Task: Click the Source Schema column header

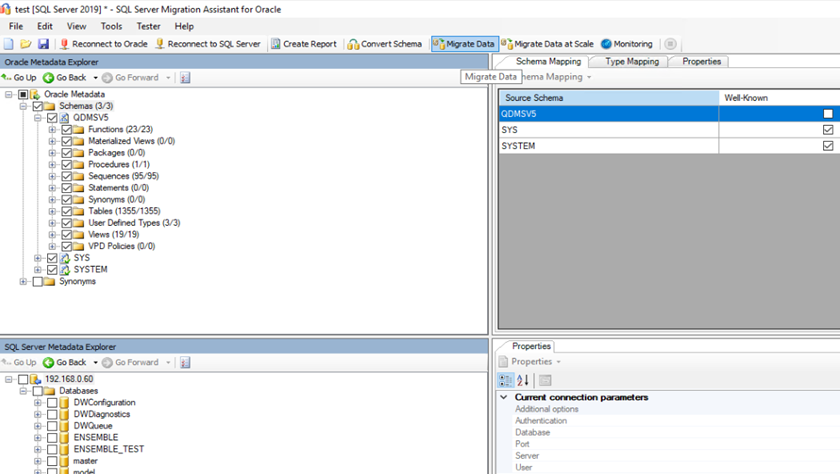Action: tap(609, 98)
